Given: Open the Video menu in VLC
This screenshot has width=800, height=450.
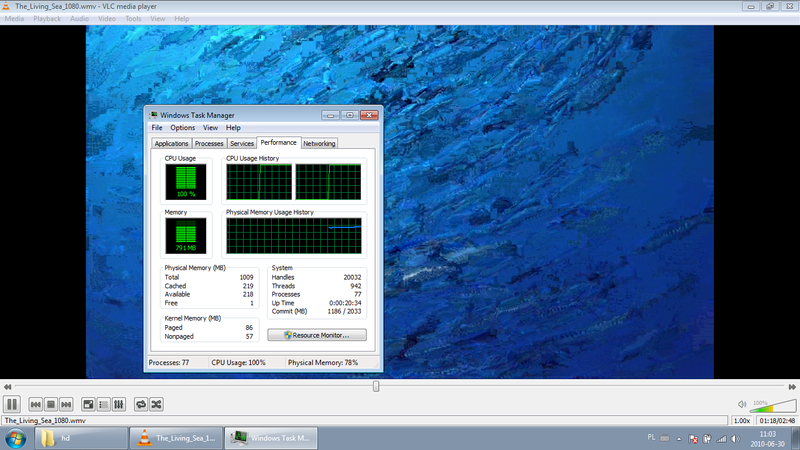Looking at the screenshot, I should [x=107, y=18].
